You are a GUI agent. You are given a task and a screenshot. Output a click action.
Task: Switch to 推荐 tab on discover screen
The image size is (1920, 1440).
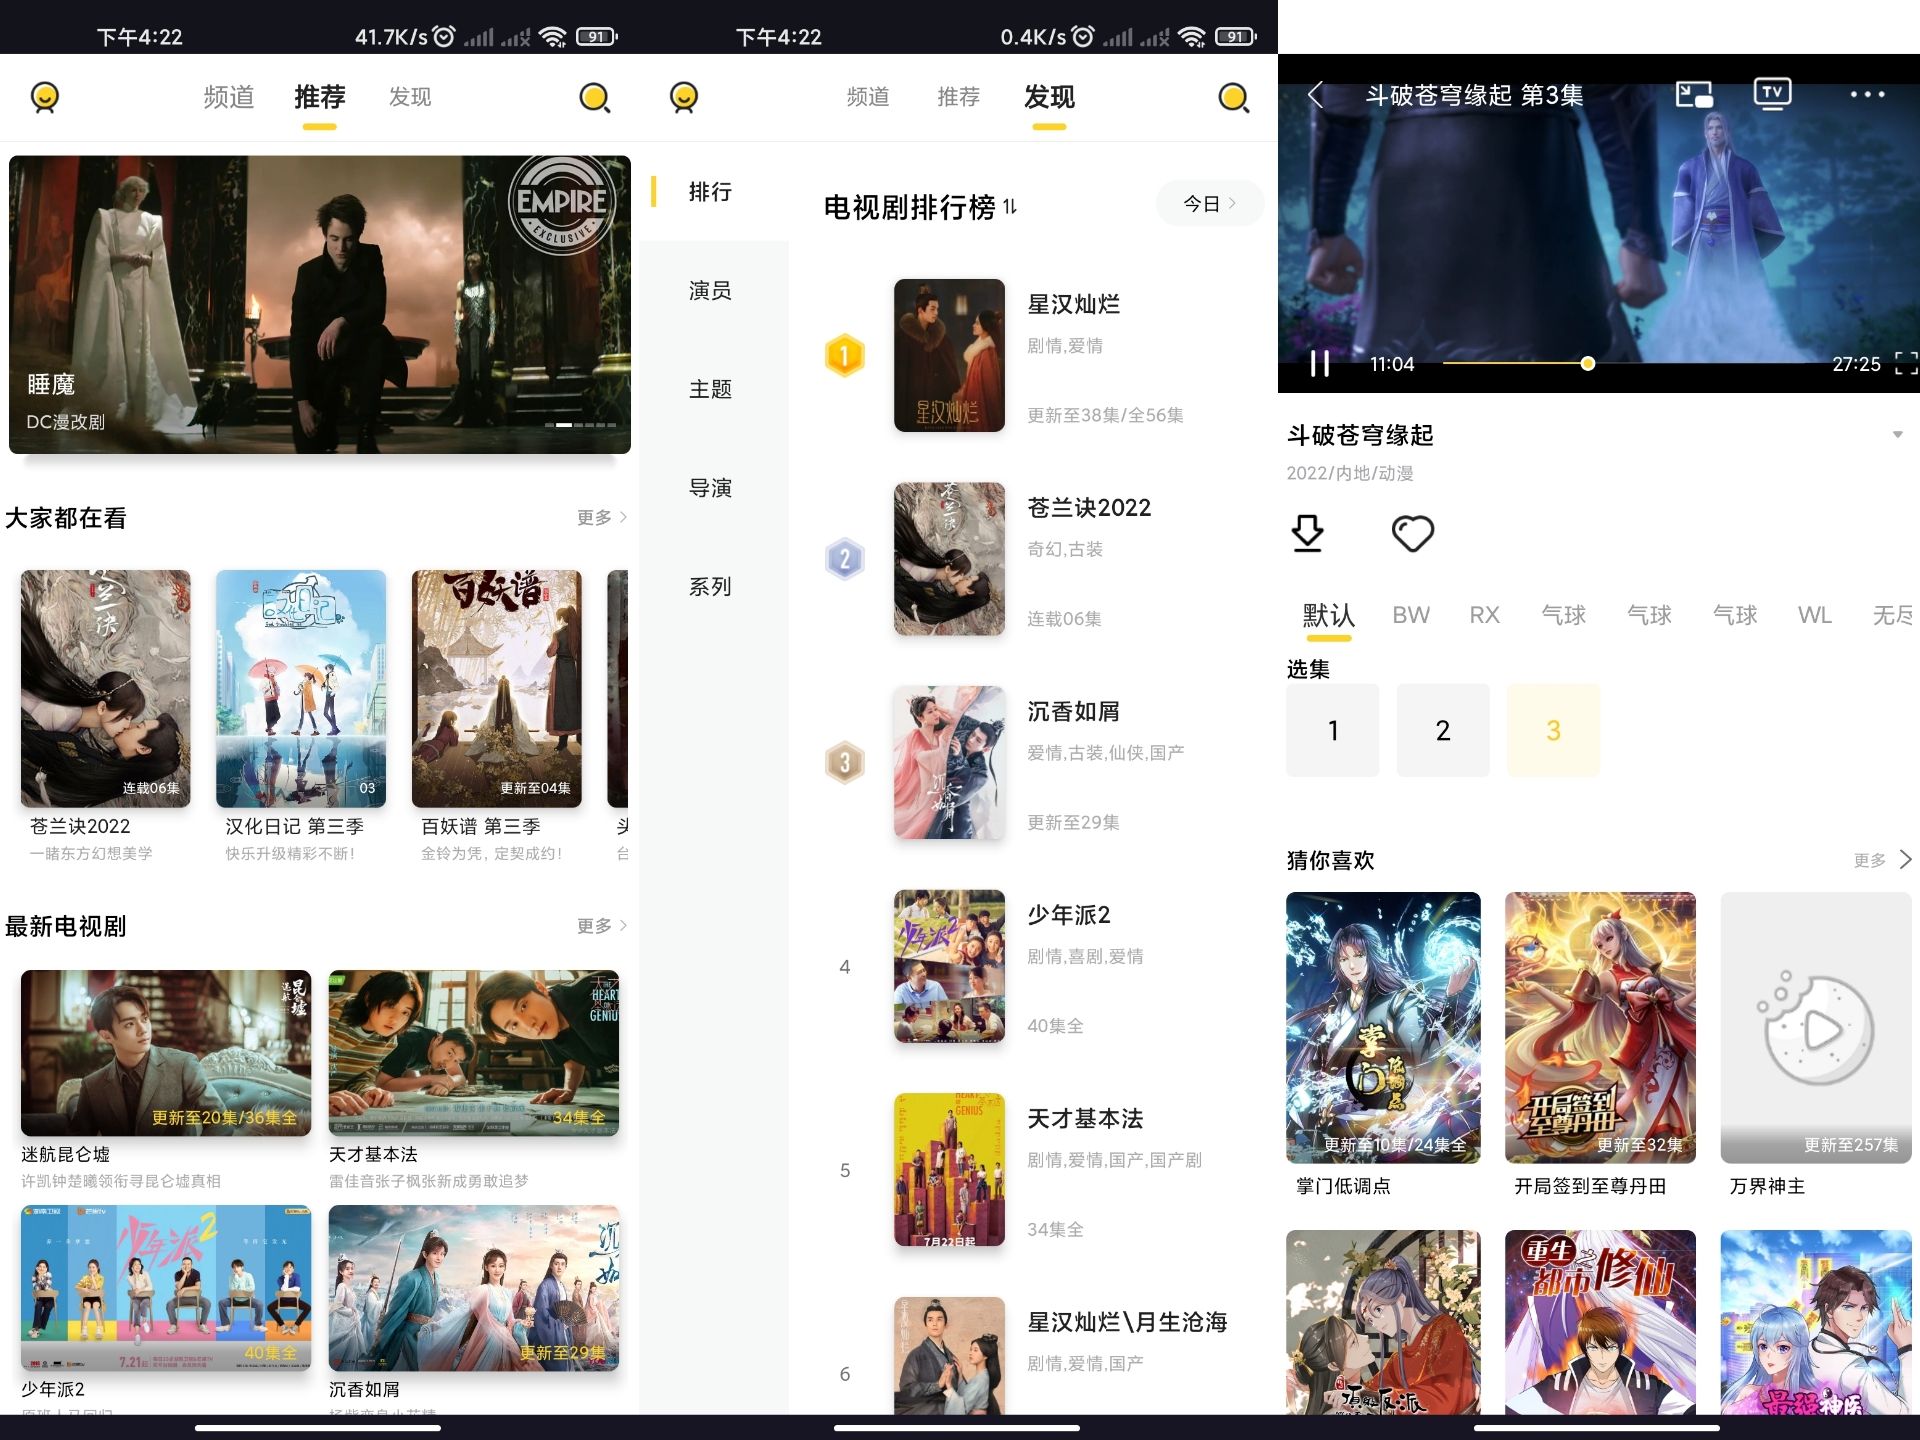tap(958, 97)
